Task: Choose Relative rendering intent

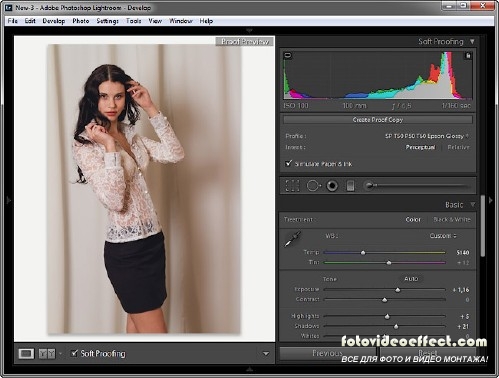Action: [x=458, y=147]
